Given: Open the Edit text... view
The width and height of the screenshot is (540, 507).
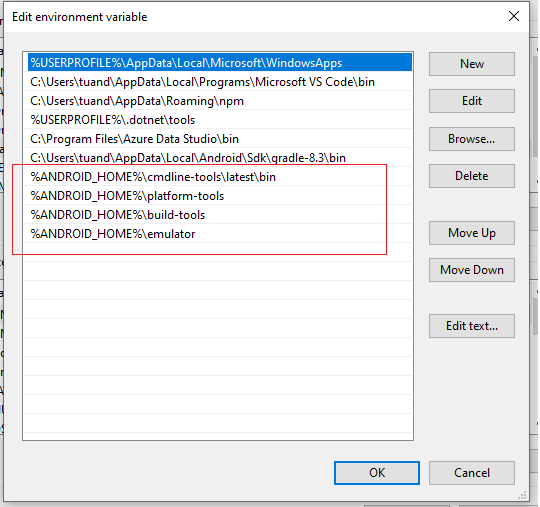Looking at the screenshot, I should coord(471,326).
